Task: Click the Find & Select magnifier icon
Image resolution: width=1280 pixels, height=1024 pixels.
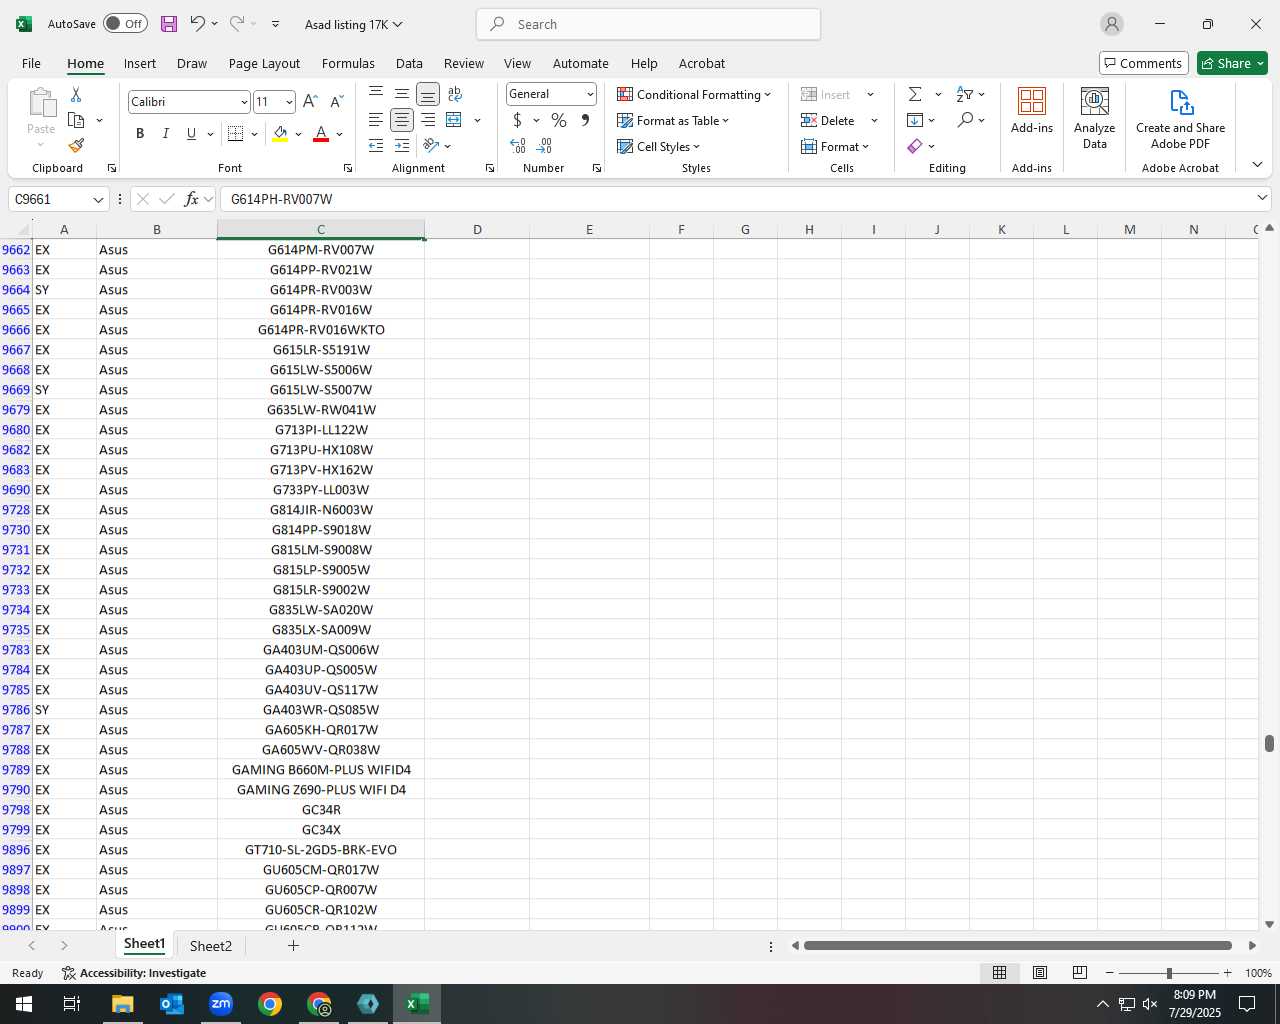Action: [965, 120]
